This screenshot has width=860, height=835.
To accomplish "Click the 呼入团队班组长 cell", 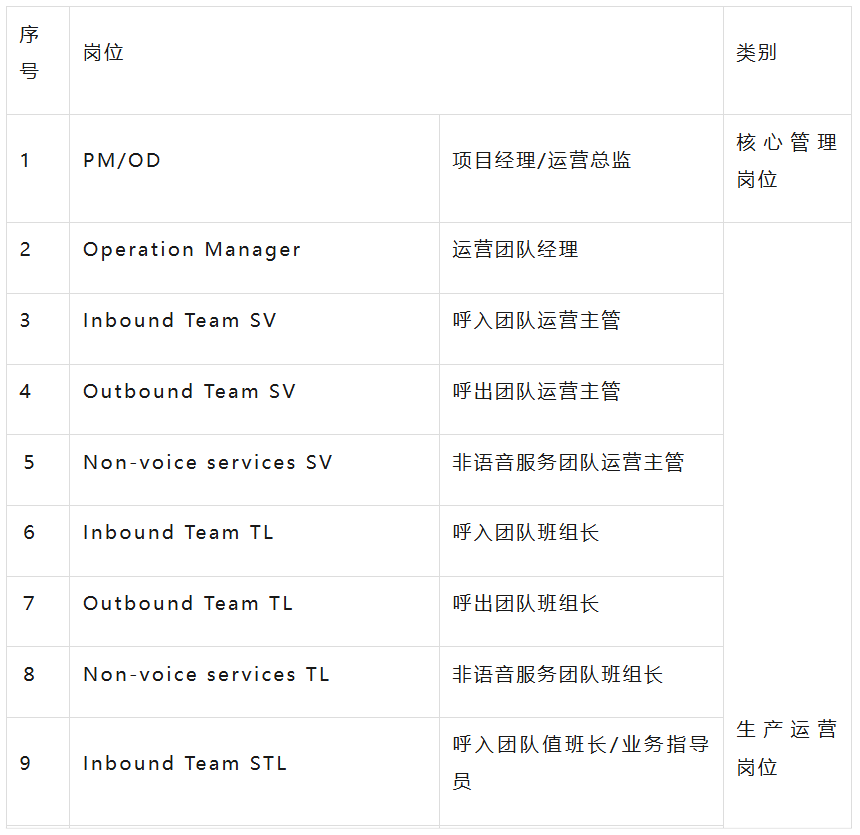I will (581, 541).
